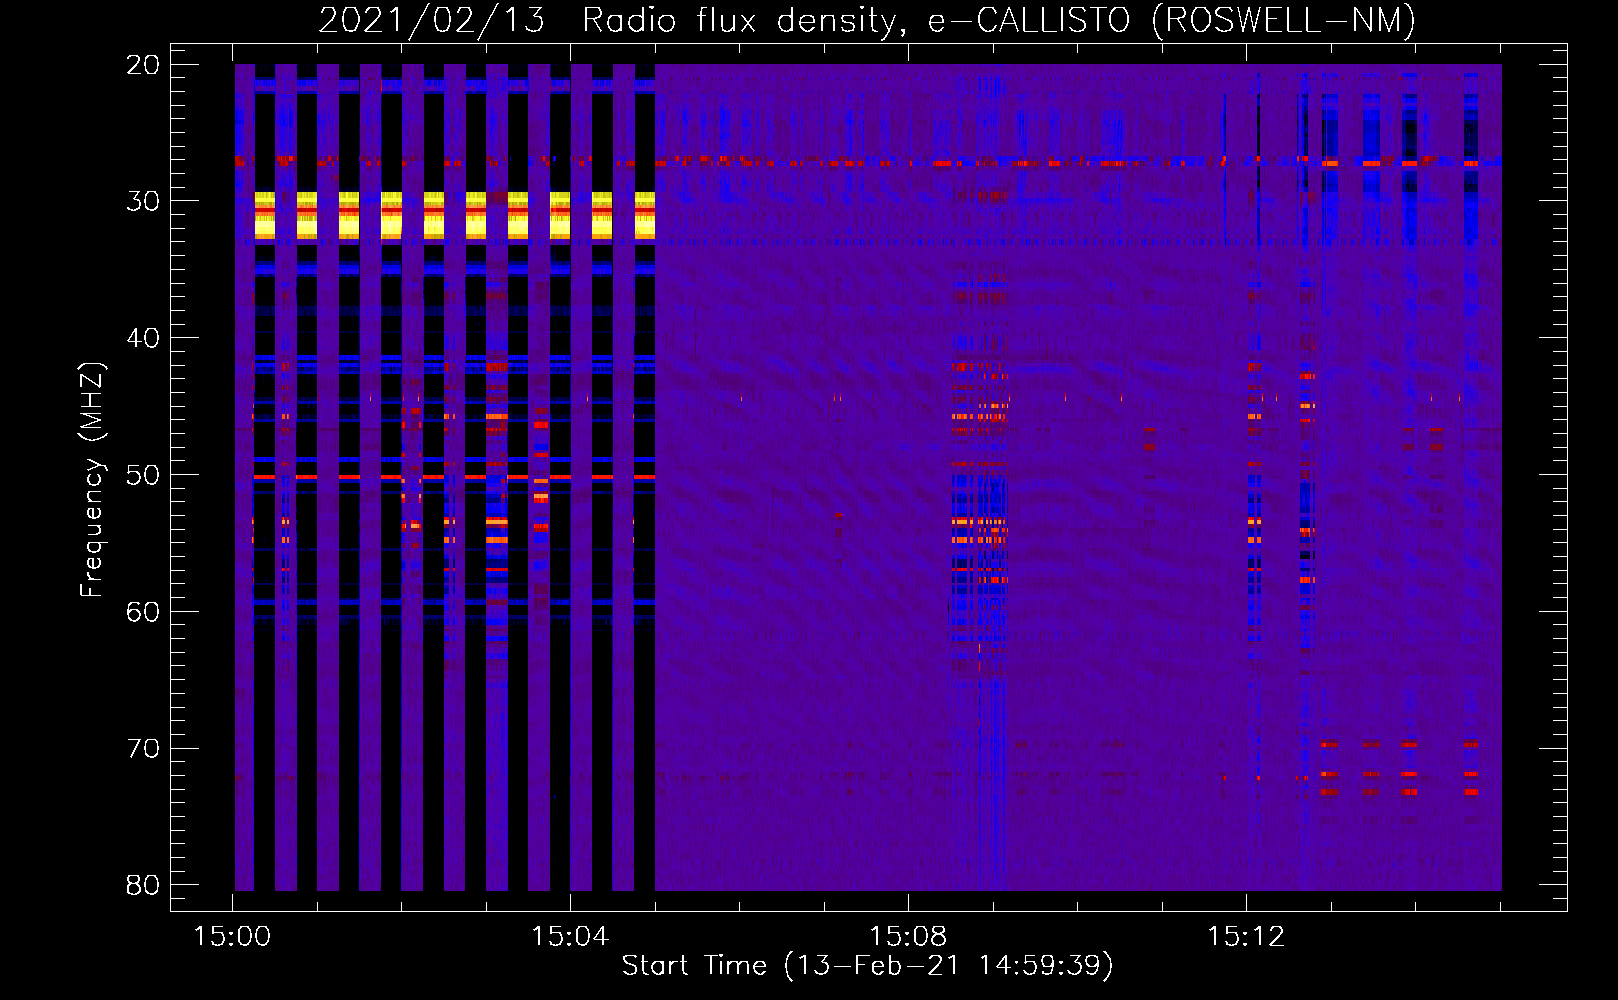The width and height of the screenshot is (1618, 1000).
Task: Click the 'Frequency (MHZ)' axis label
Action: tap(92, 480)
